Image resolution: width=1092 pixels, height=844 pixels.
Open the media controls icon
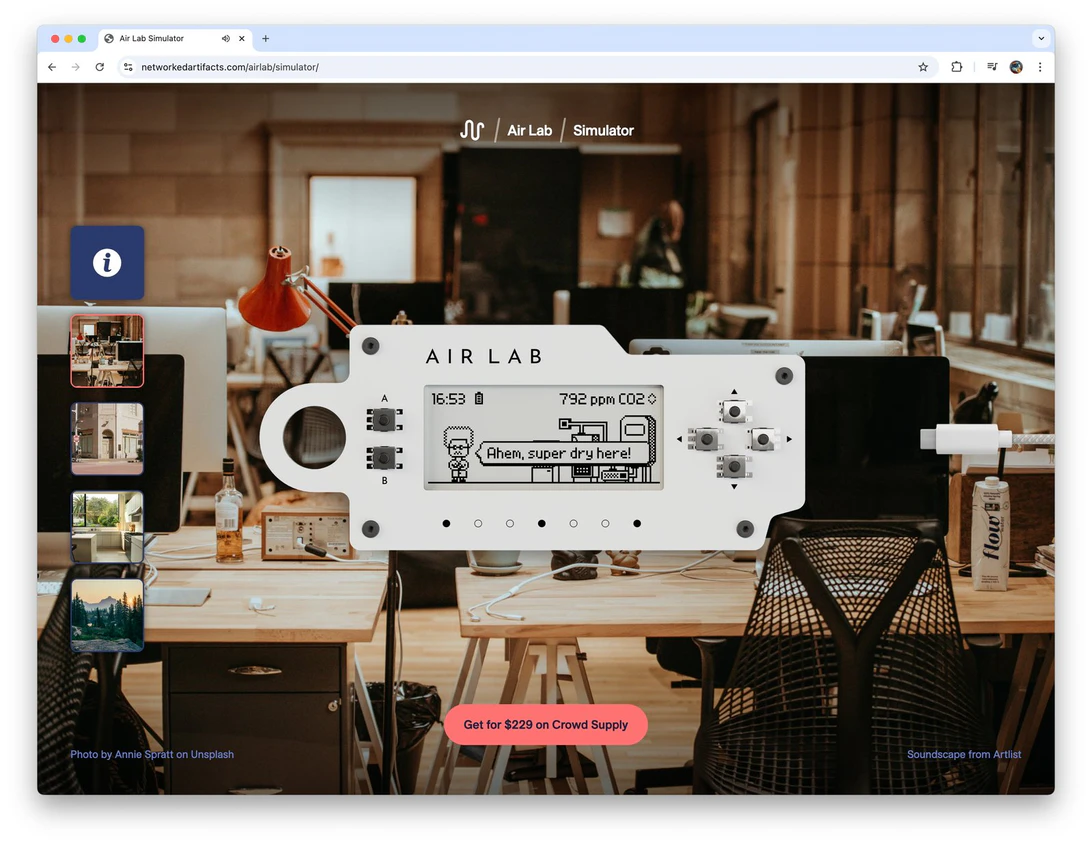992,67
